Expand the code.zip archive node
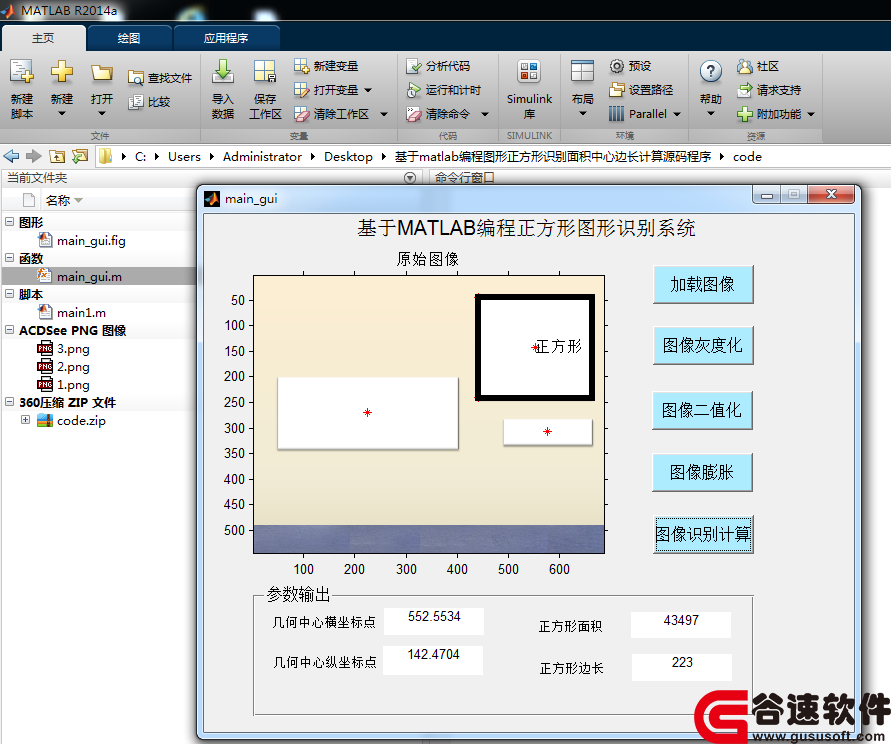Screen dimensions: 891x744 click(25, 419)
